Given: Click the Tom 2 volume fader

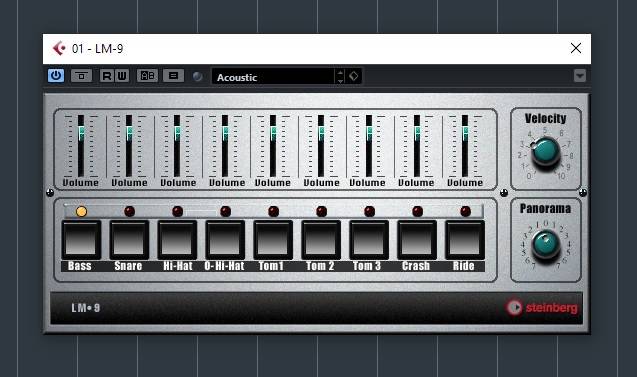Looking at the screenshot, I should 321,132.
